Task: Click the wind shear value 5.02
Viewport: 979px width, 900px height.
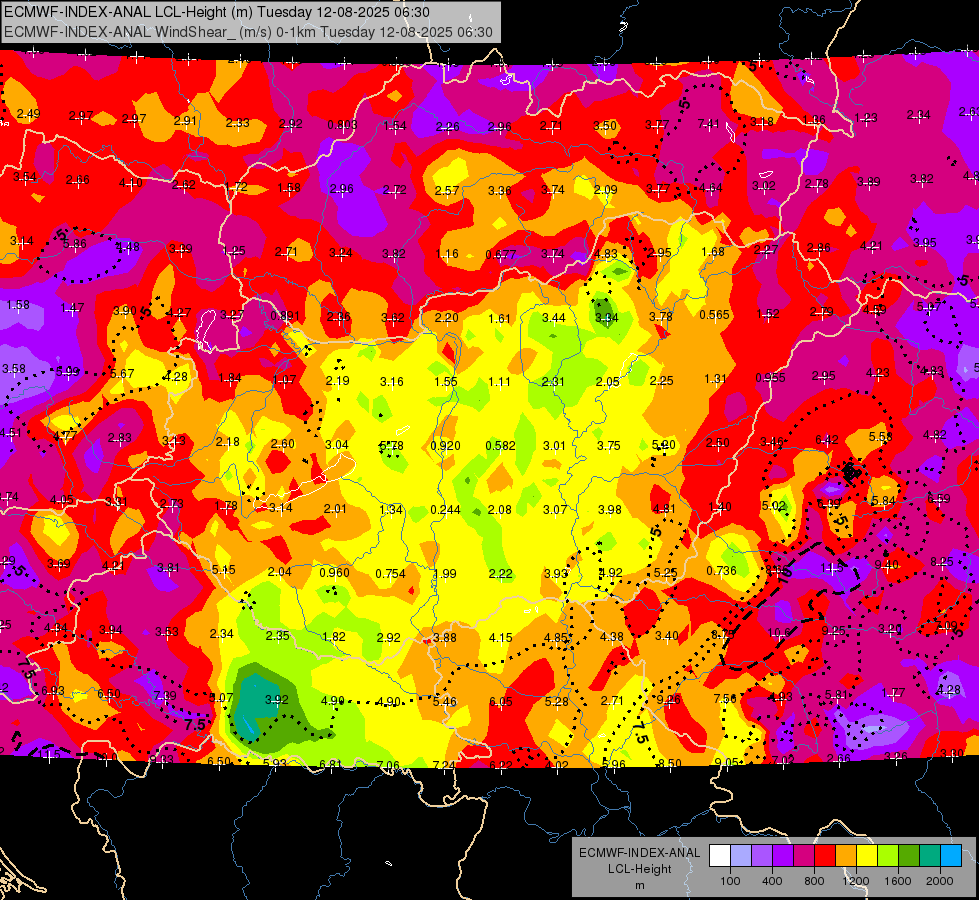Action: (x=773, y=505)
